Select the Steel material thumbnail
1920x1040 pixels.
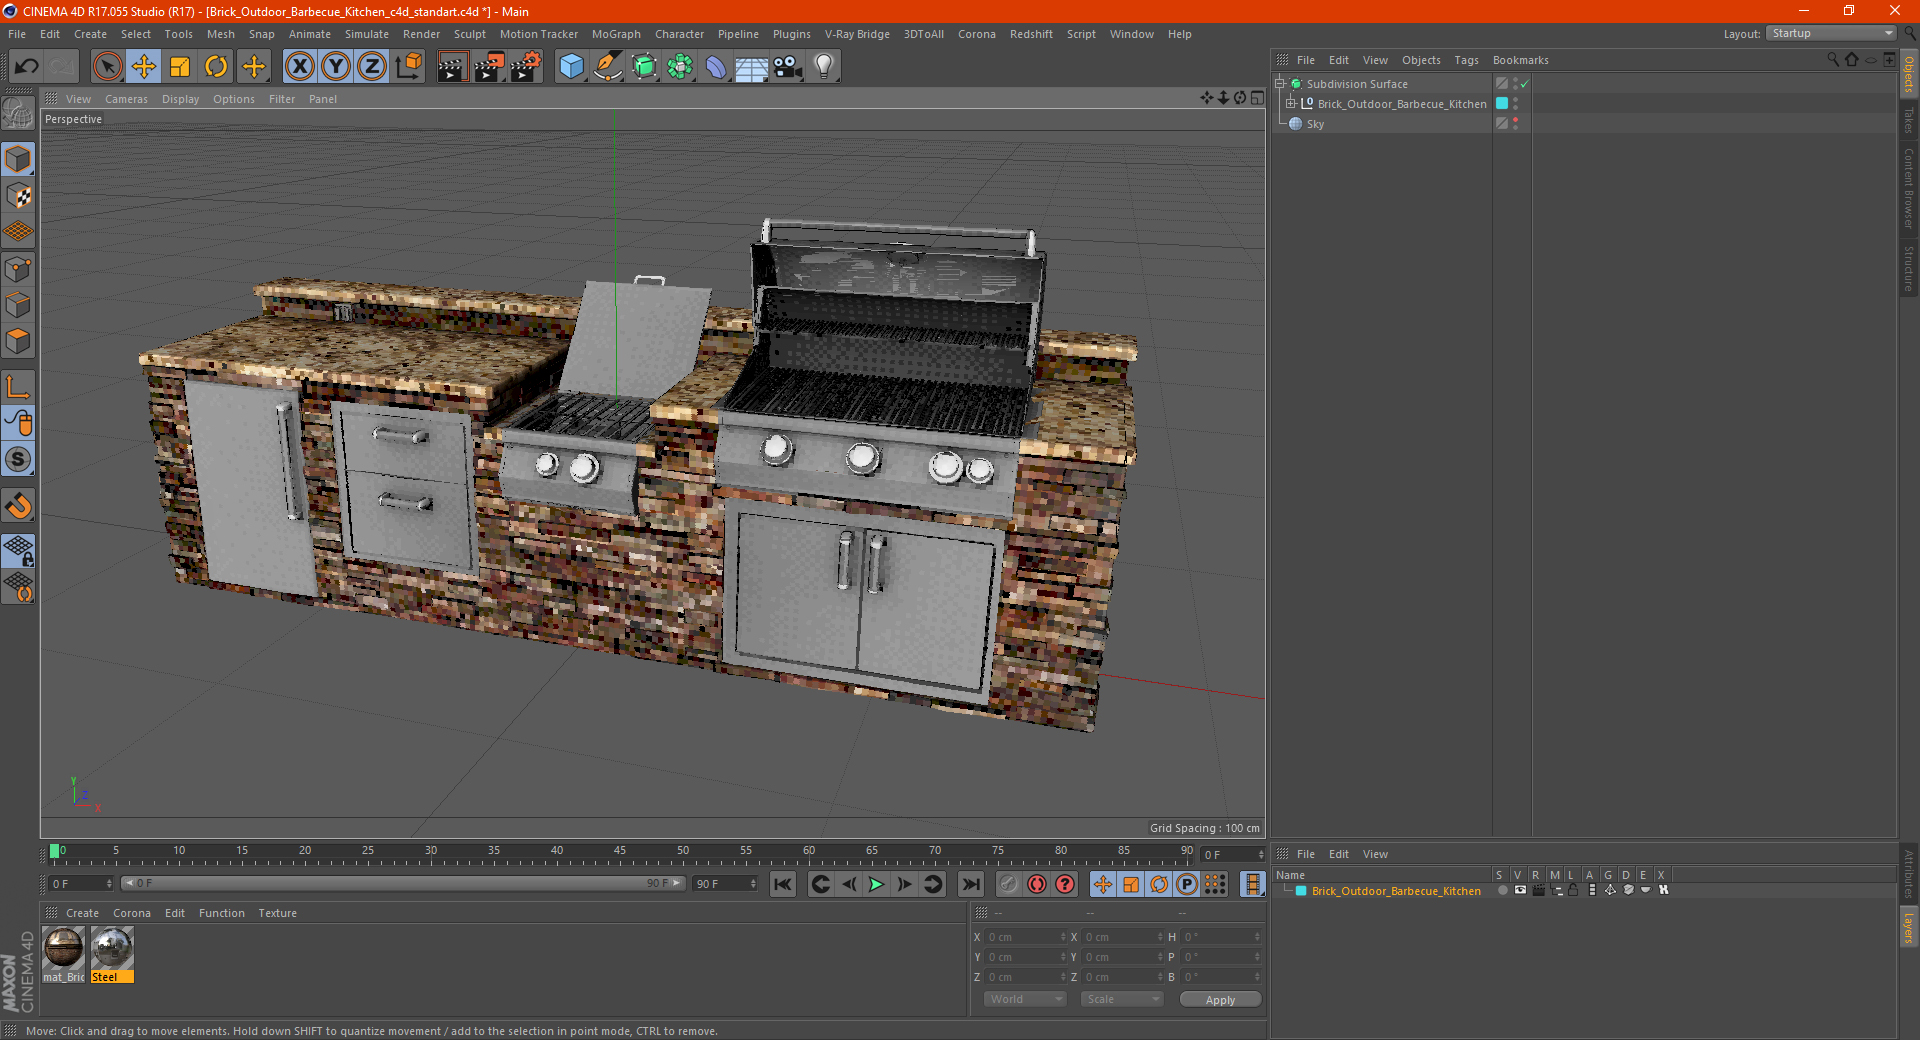(112, 948)
